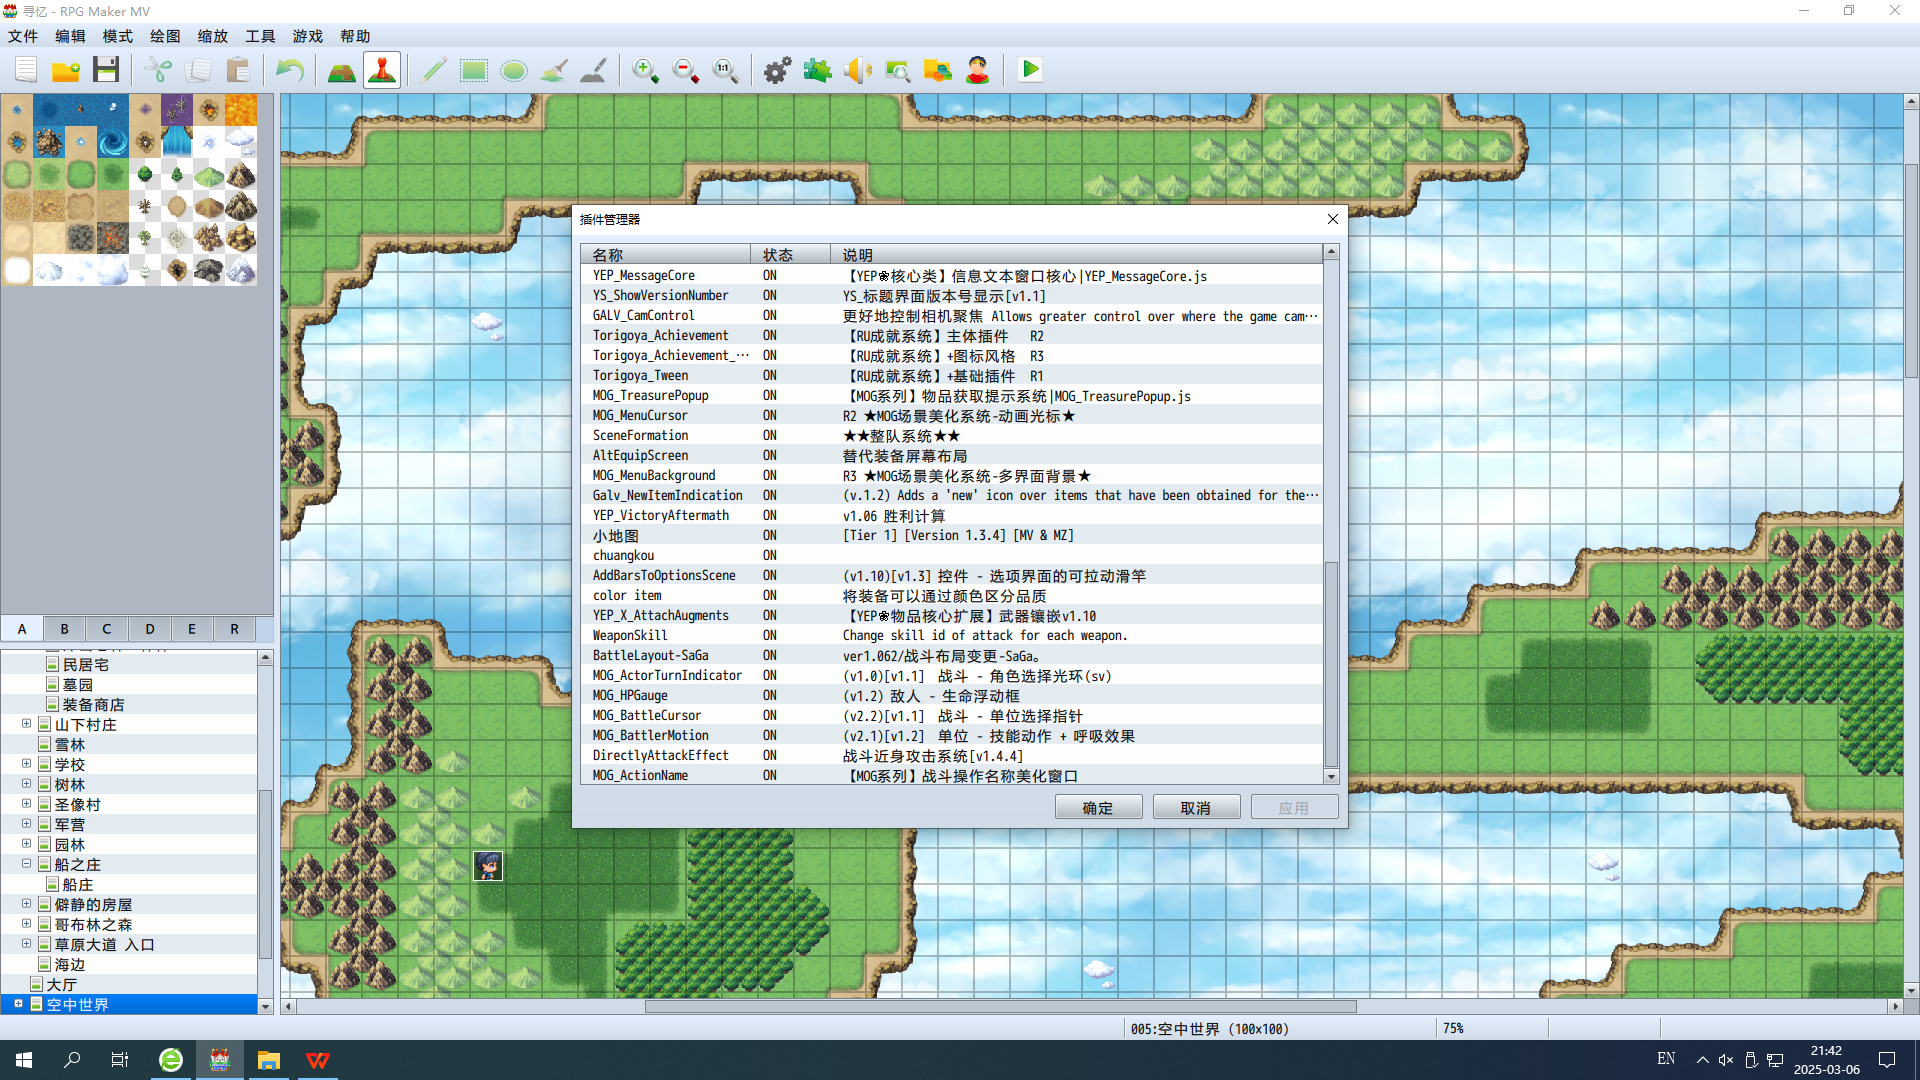Screen dimensions: 1920x1080
Task: Expand the 圣像村 map node
Action: click(x=27, y=804)
